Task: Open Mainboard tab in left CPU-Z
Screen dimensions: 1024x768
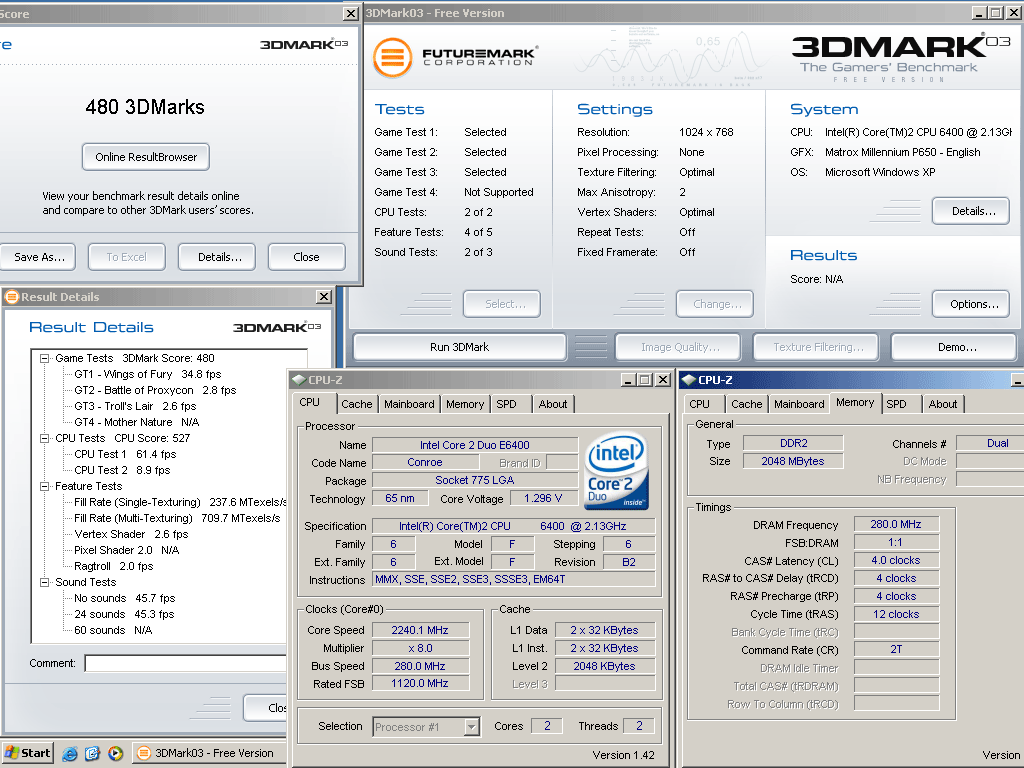Action: click(409, 404)
